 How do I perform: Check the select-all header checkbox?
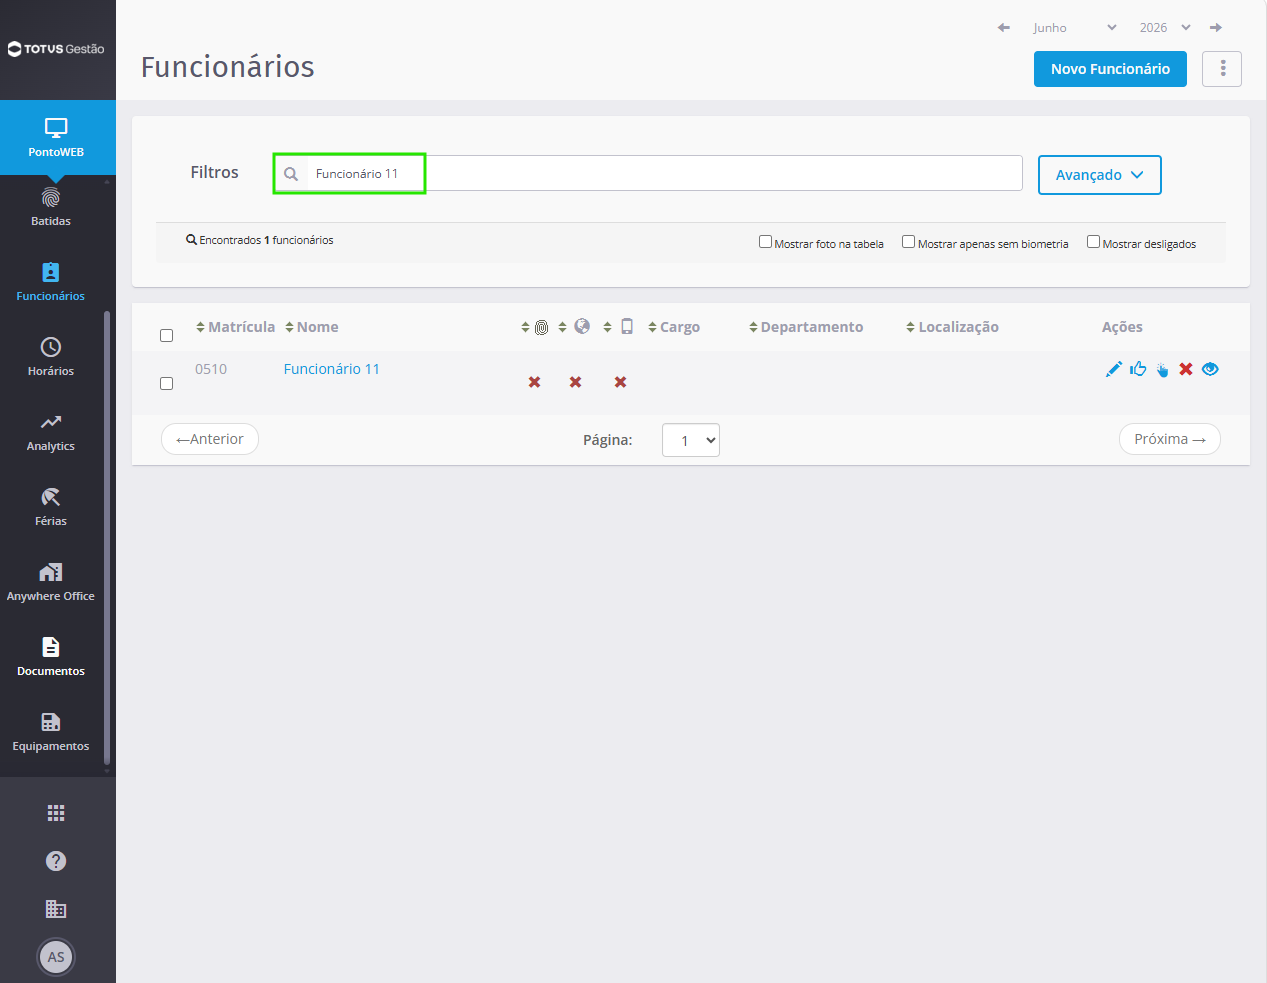click(167, 336)
